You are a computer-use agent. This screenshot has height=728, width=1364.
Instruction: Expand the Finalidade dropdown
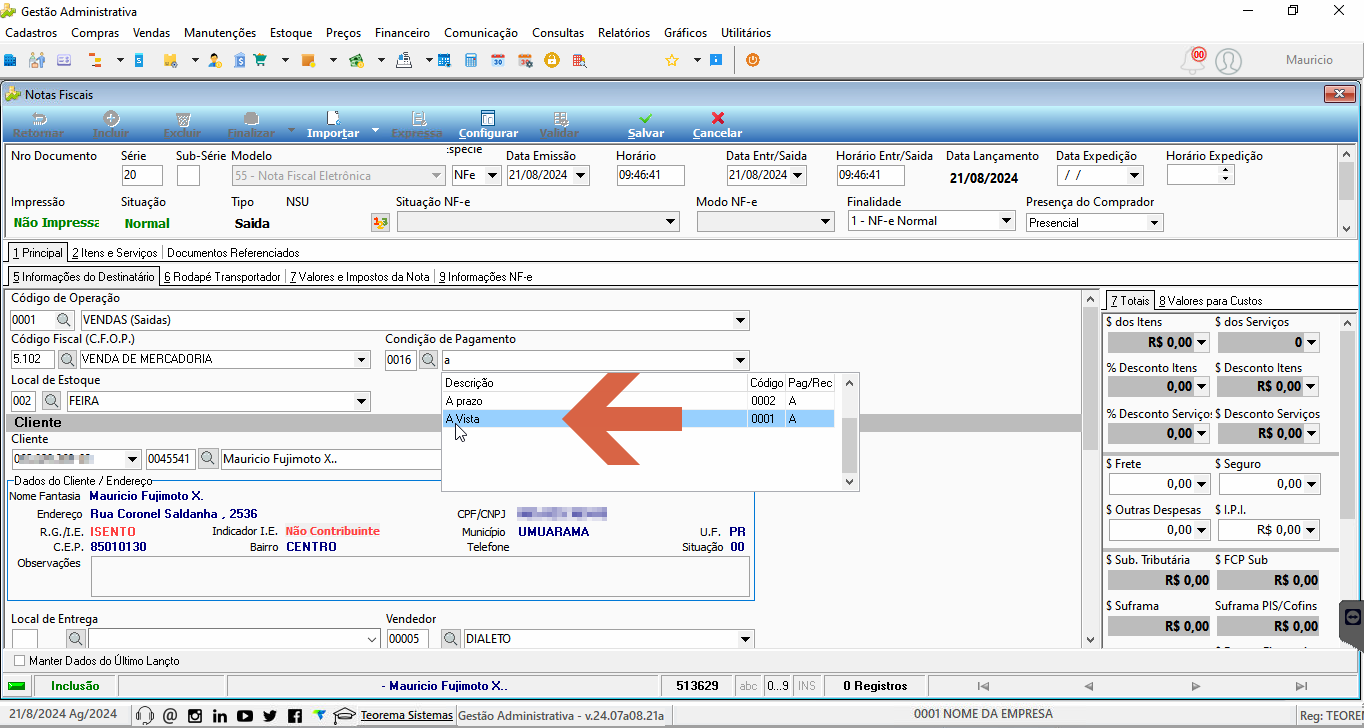coord(1006,221)
